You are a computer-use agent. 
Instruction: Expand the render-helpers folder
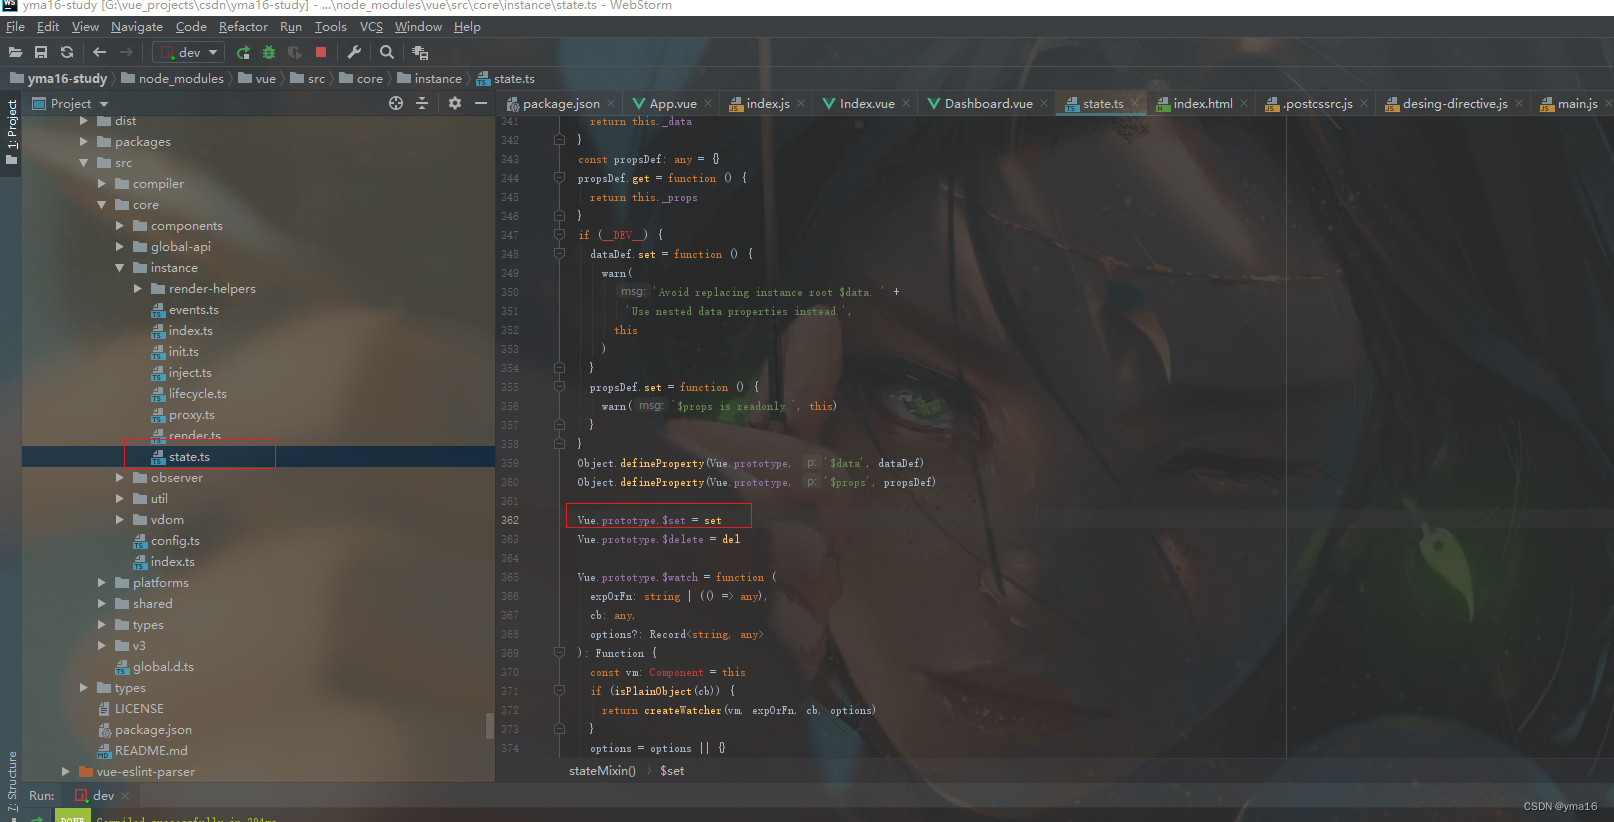138,289
